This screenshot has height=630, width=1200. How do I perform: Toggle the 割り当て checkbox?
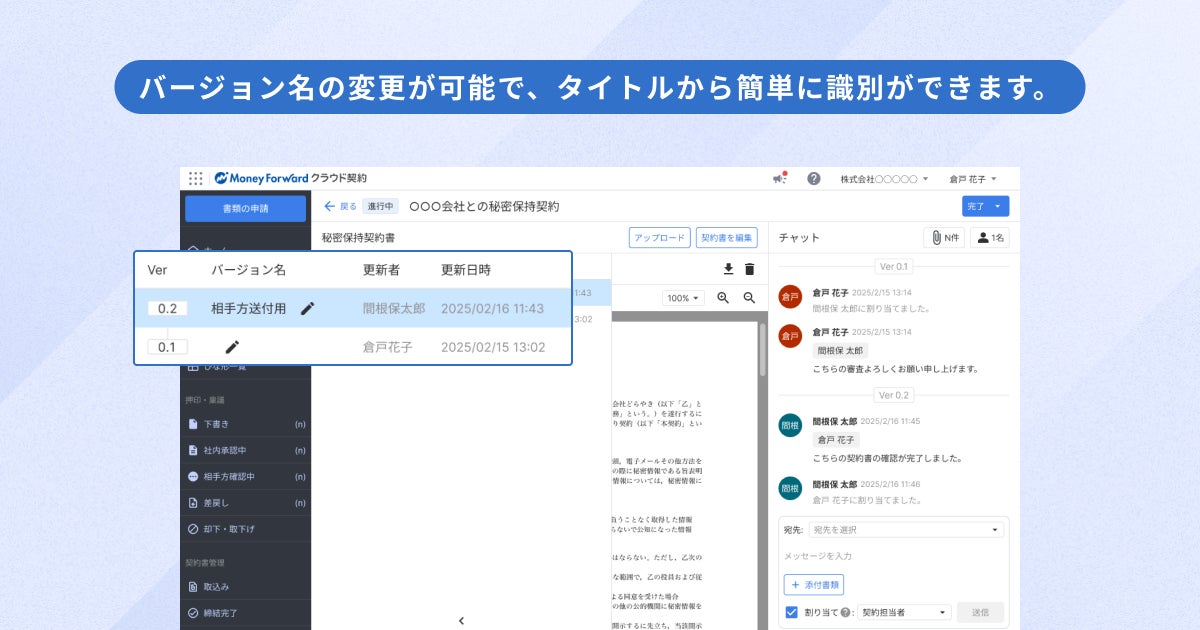(792, 612)
